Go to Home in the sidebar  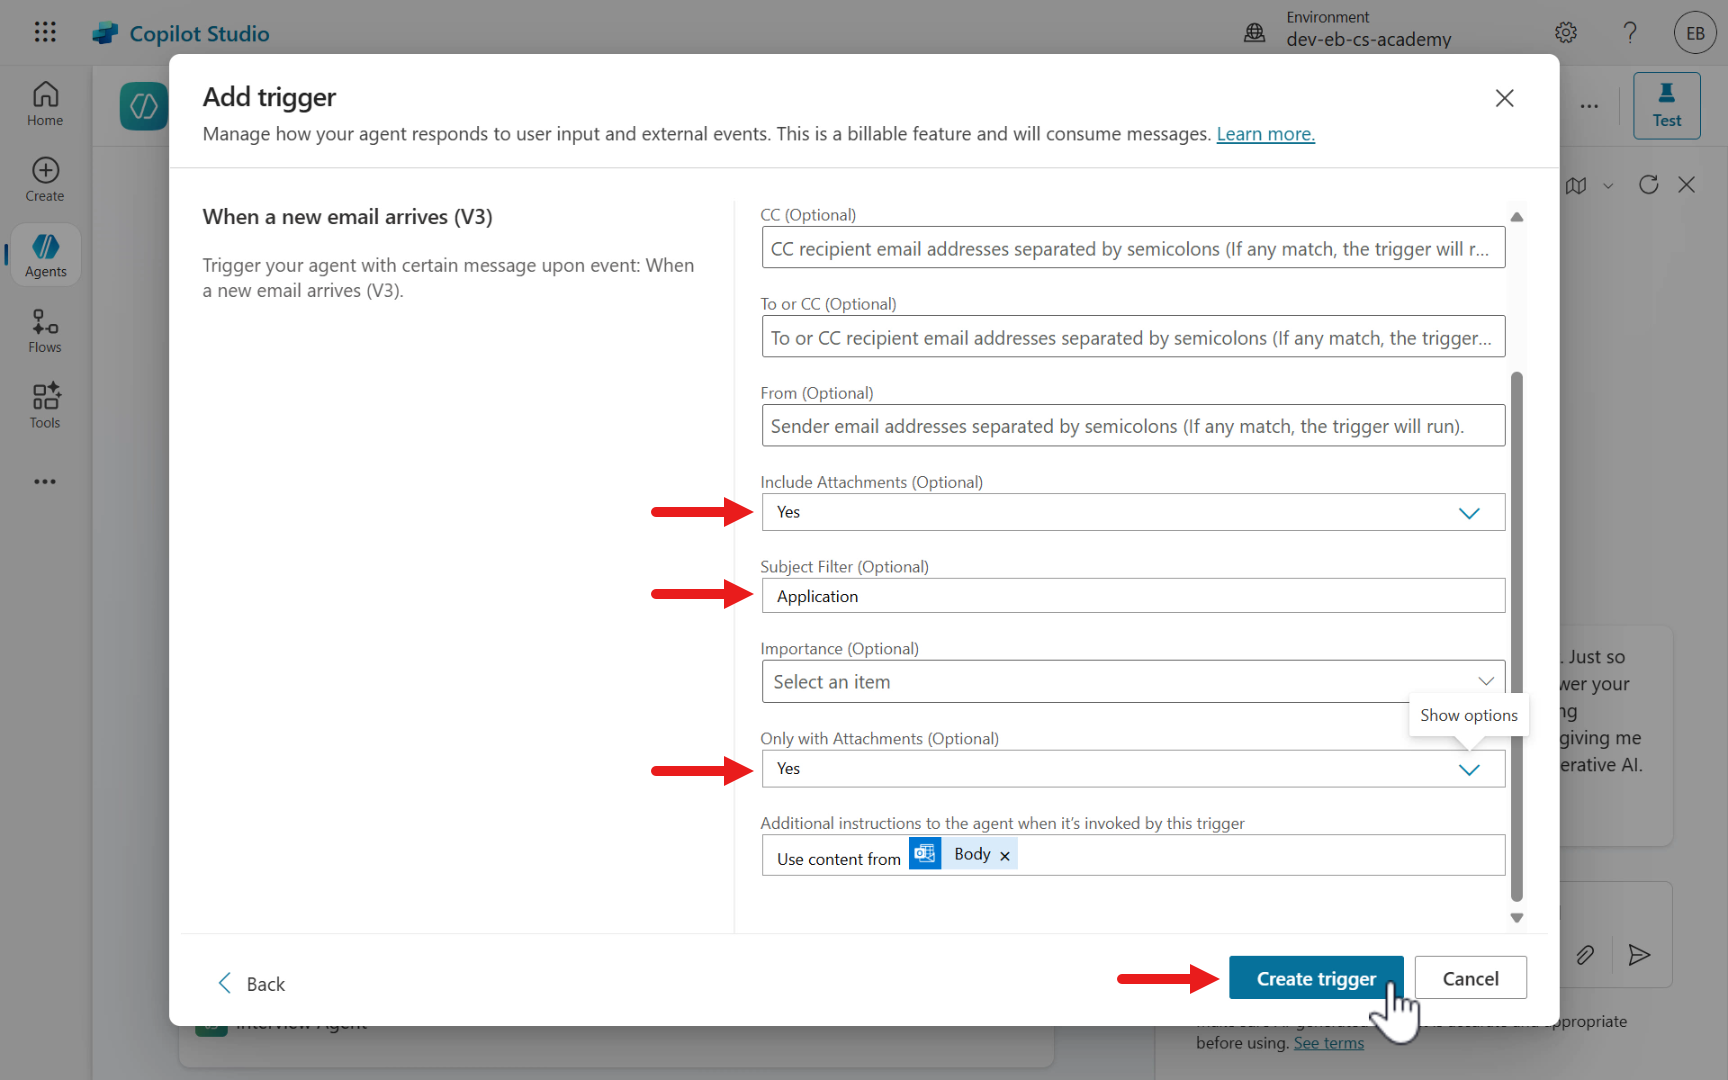tap(45, 104)
